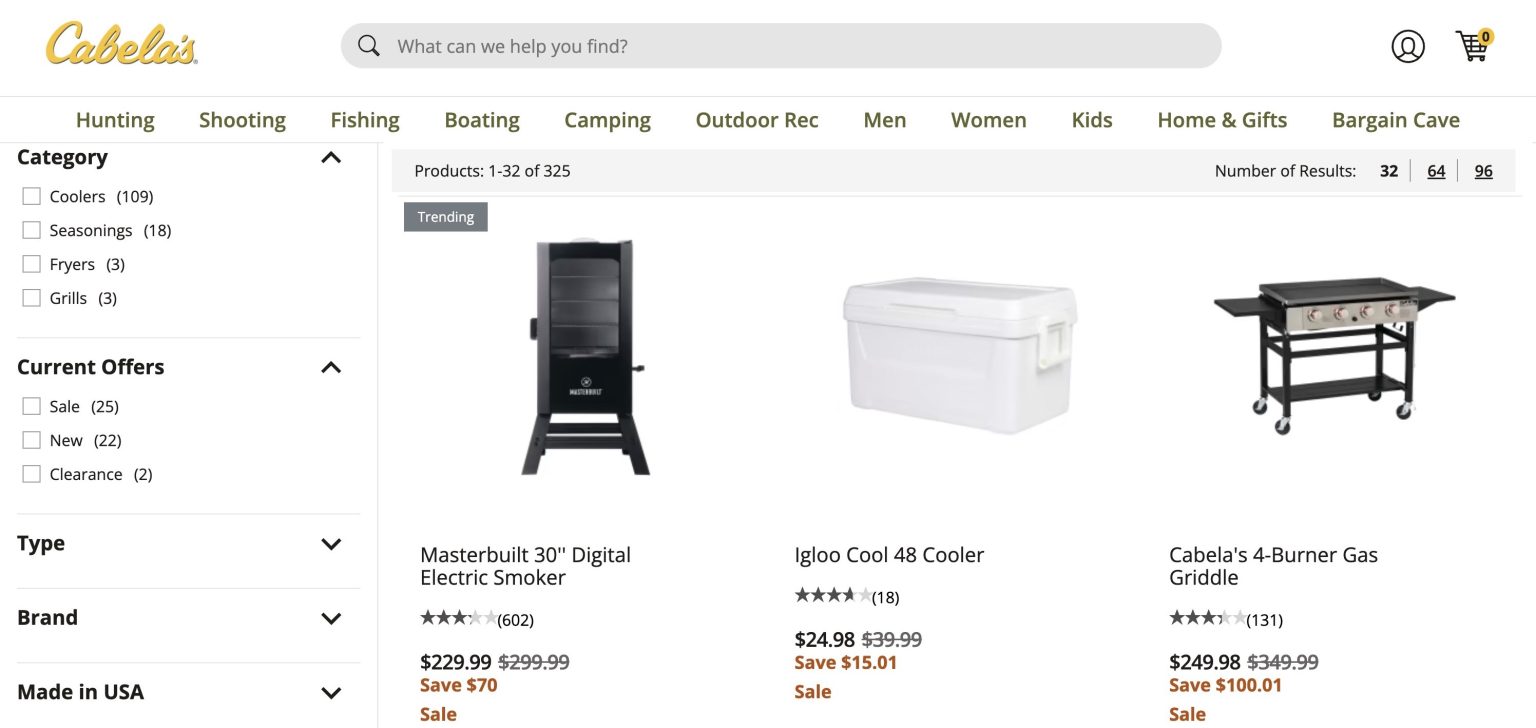The image size is (1536, 728).
Task: Click the Cabela's logo
Action: [120, 44]
